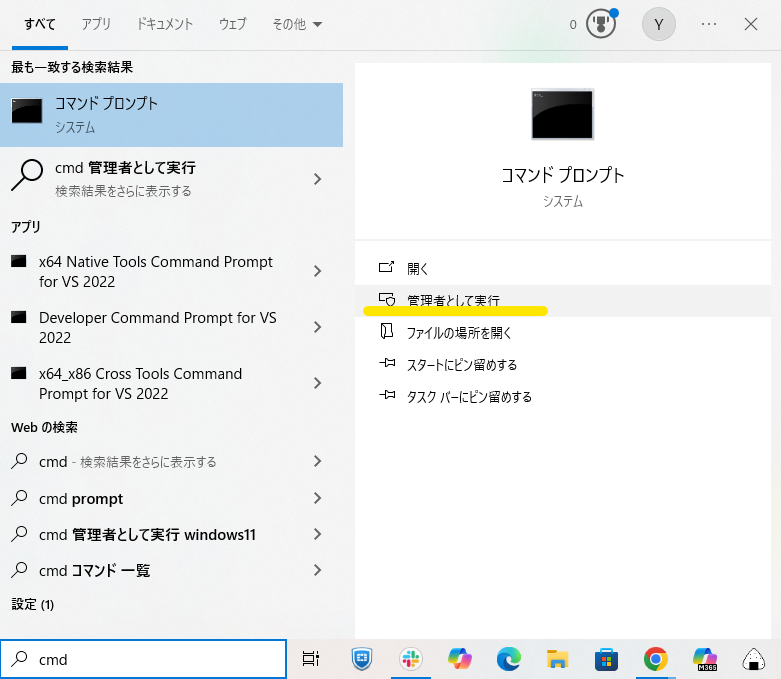Image resolution: width=781 pixels, height=679 pixels.
Task: Open Copilot from the taskbar
Action: pyautogui.click(x=459, y=659)
